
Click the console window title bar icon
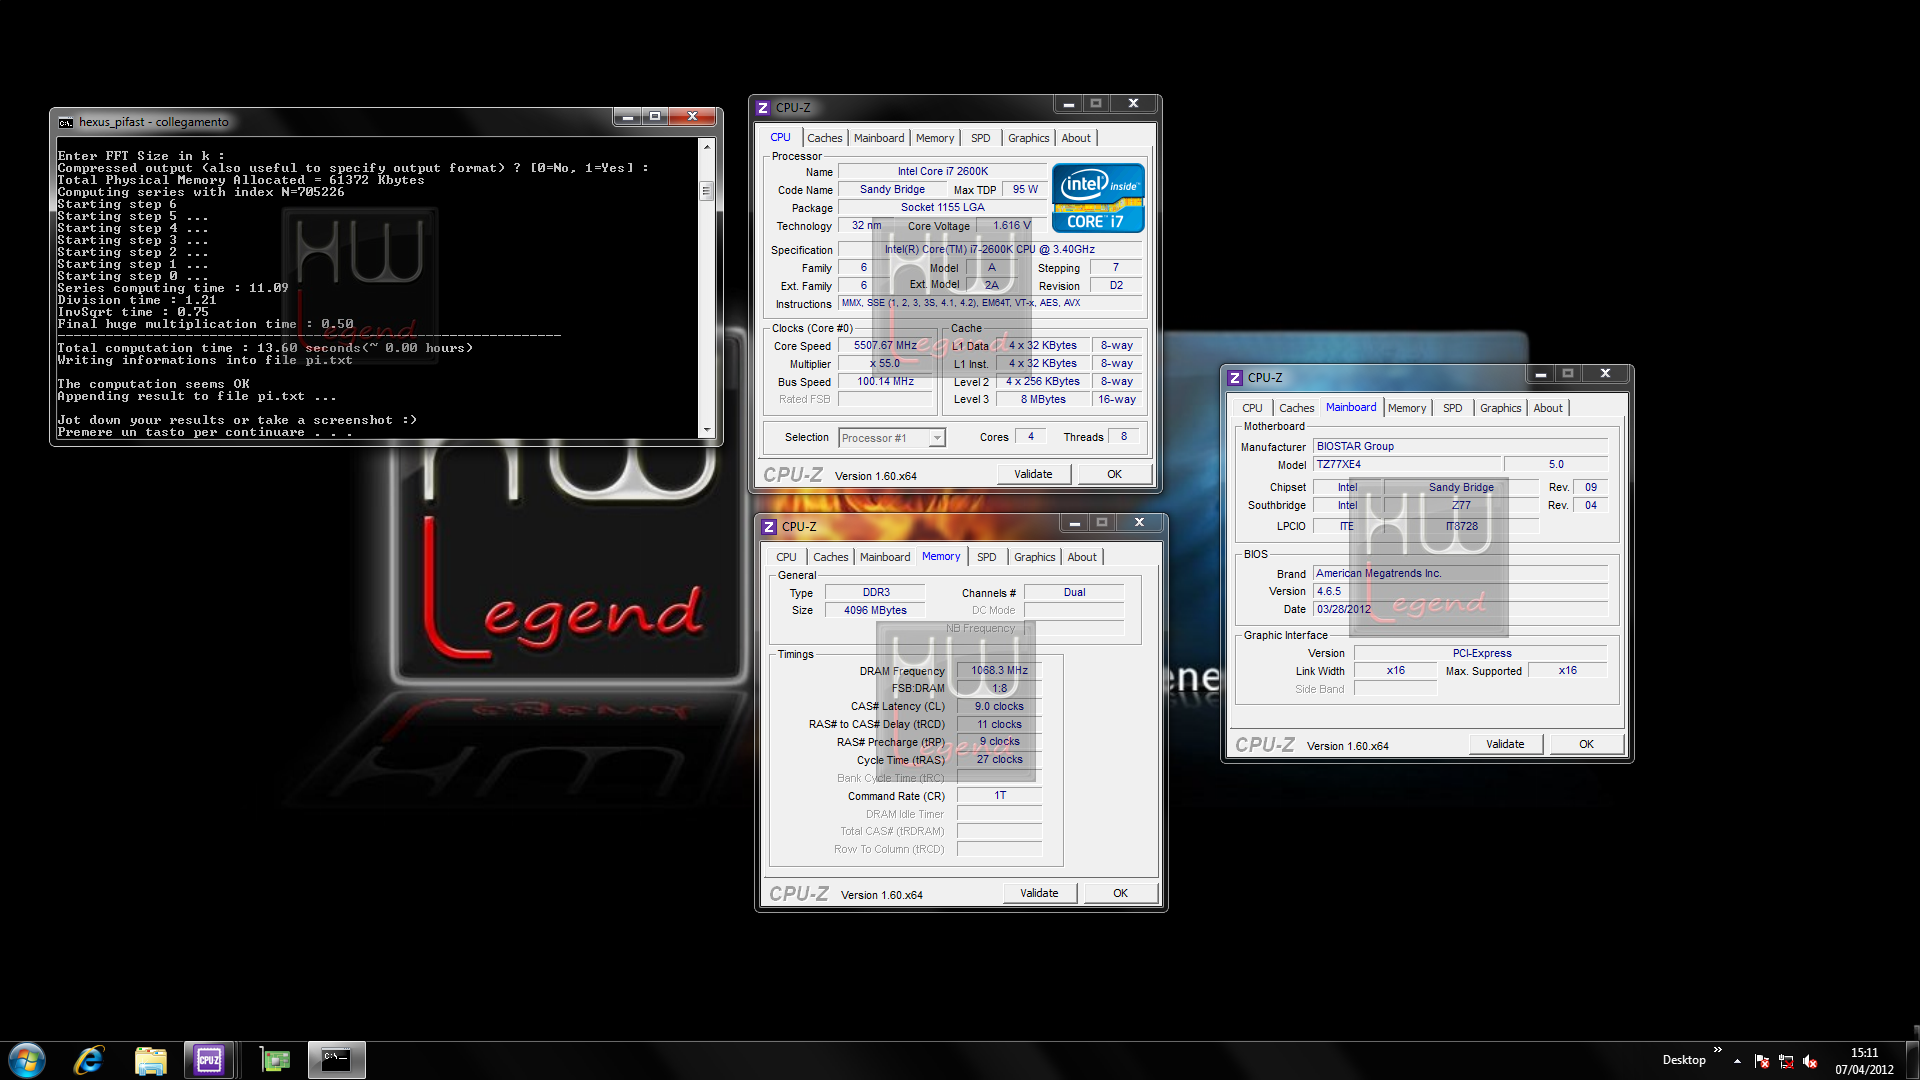[x=66, y=122]
